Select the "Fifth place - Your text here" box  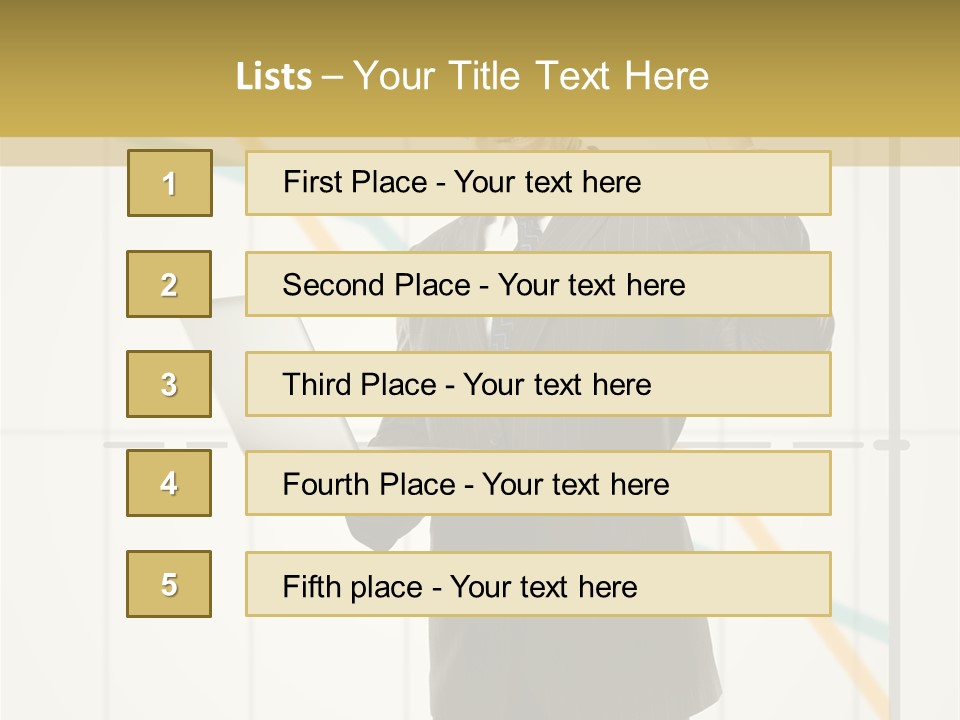[x=538, y=584]
